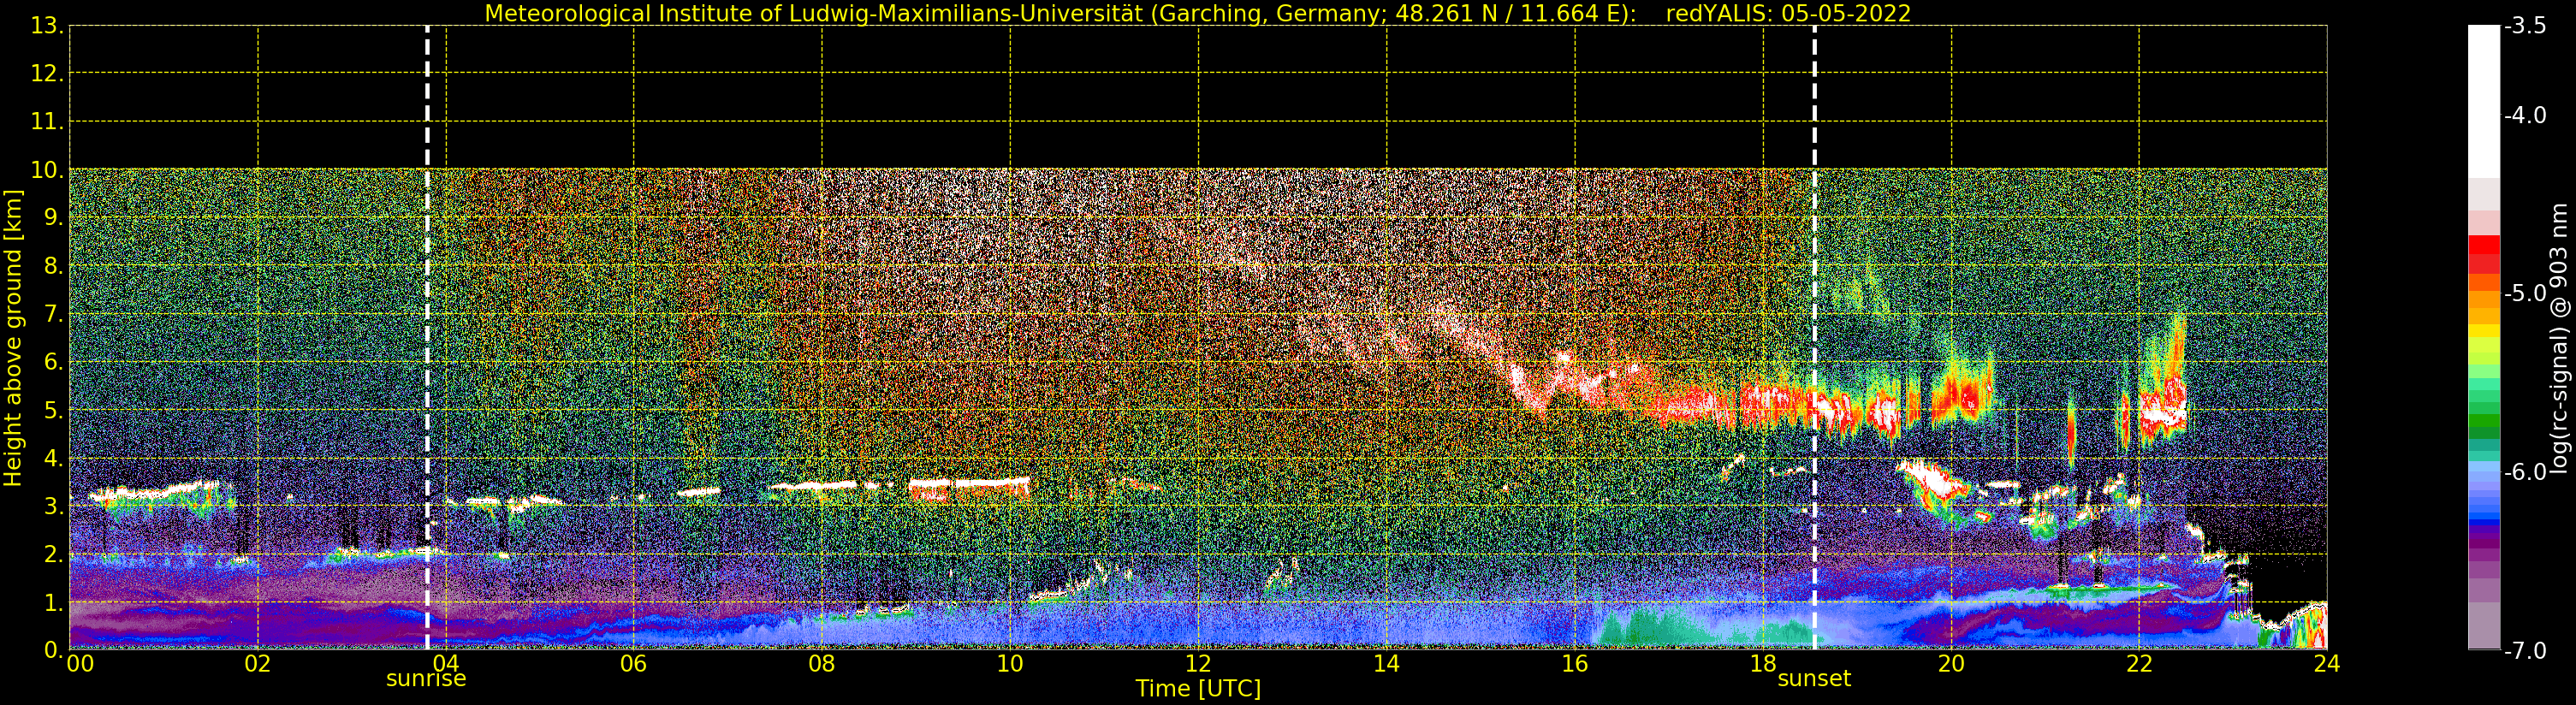Click the '4.' height axis tick label

pos(54,459)
